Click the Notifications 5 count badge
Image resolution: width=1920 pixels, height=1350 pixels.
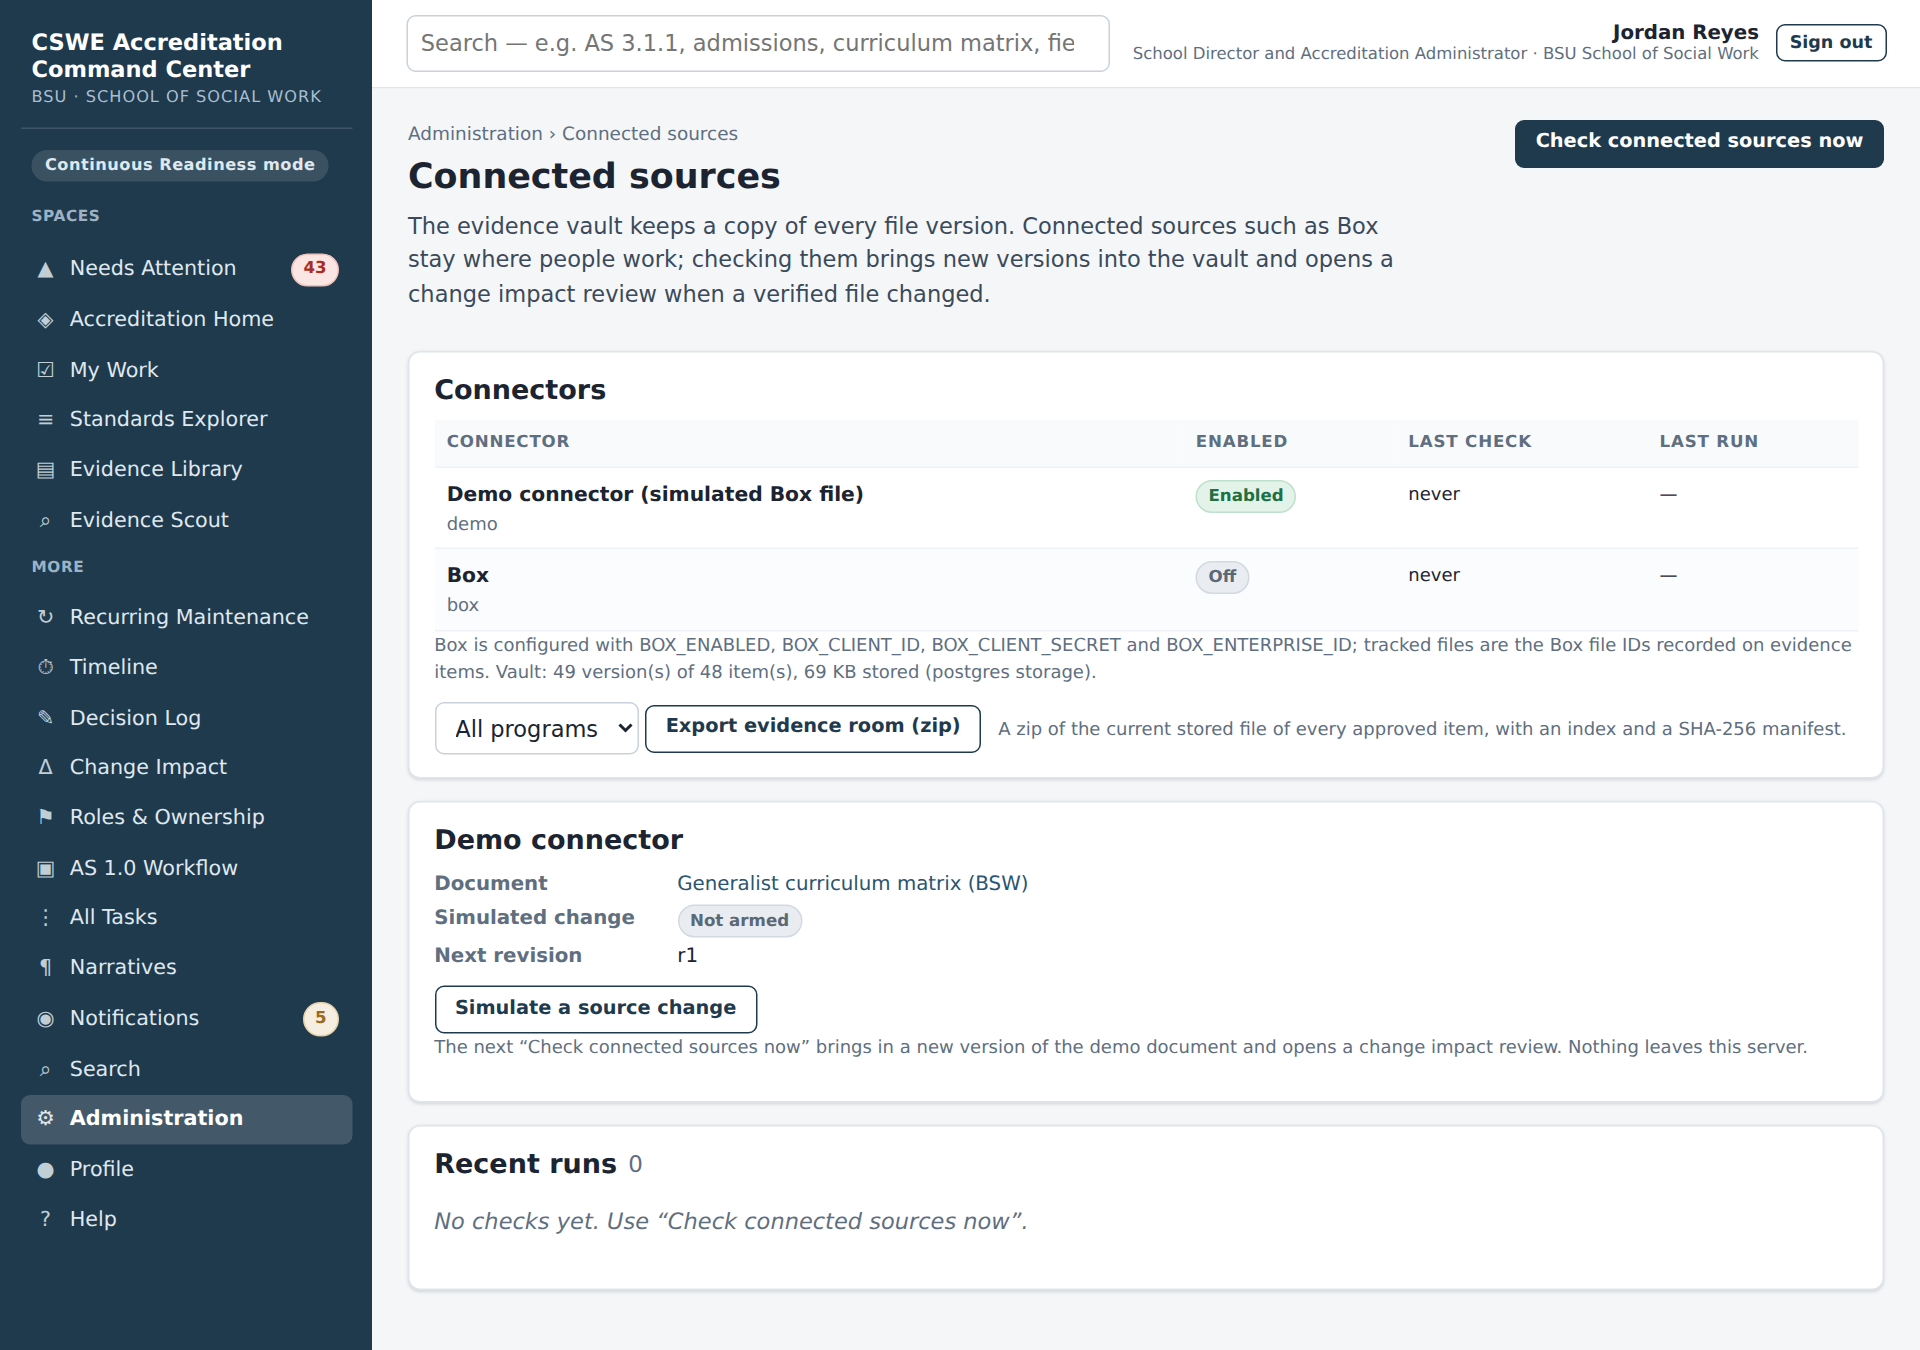coord(321,1018)
